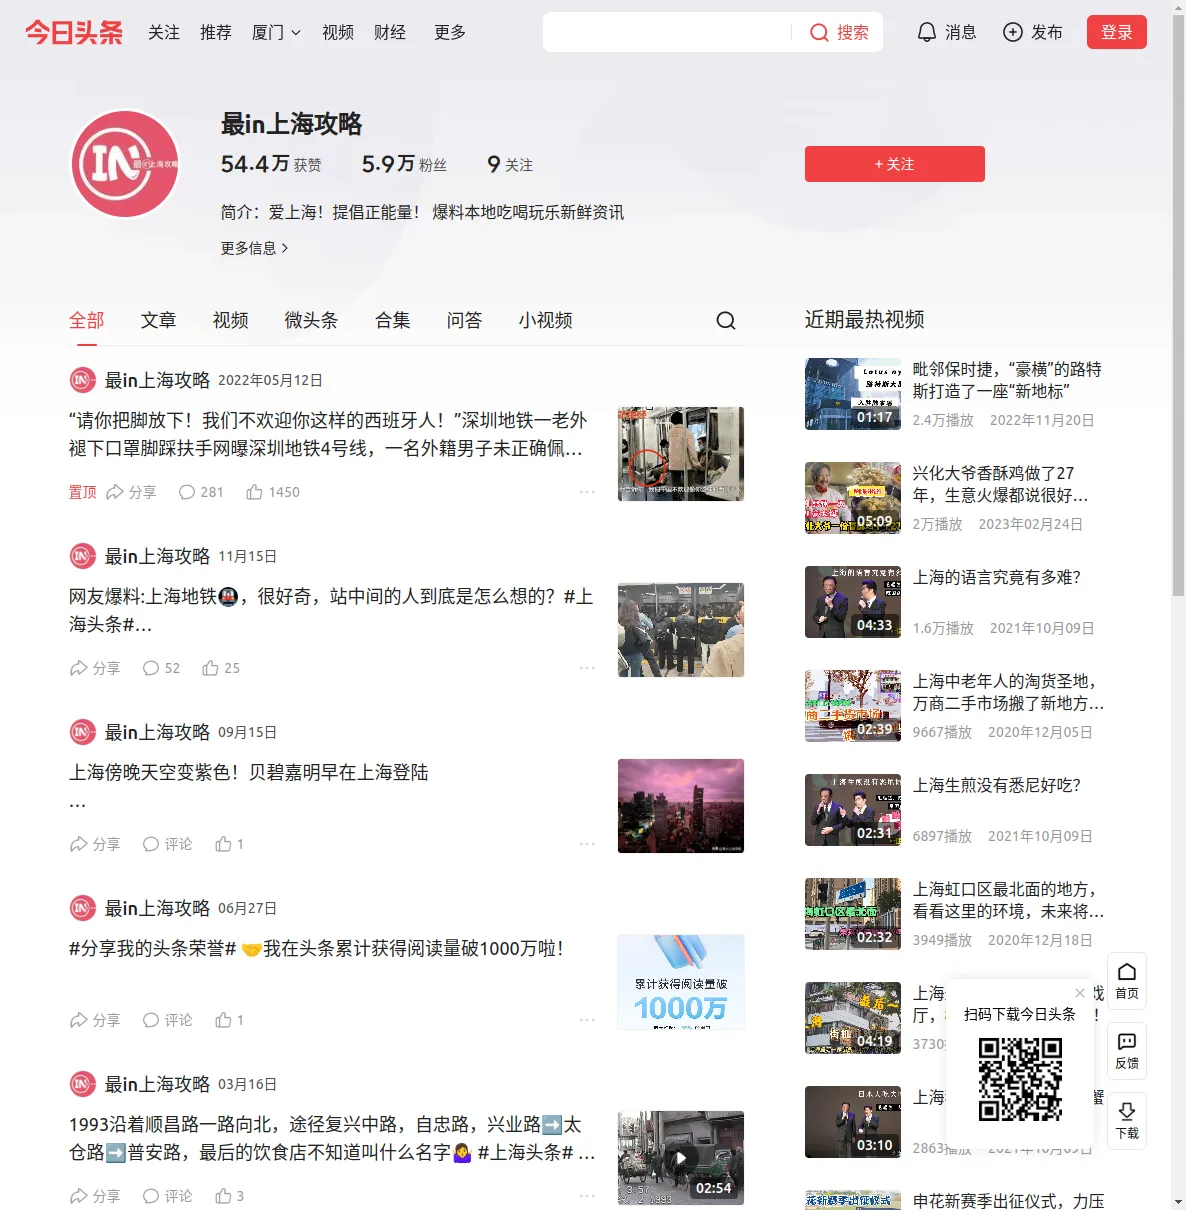Screen dimensions: 1186x1210
Task: Open the 更多 navigation menu
Action: click(x=450, y=33)
